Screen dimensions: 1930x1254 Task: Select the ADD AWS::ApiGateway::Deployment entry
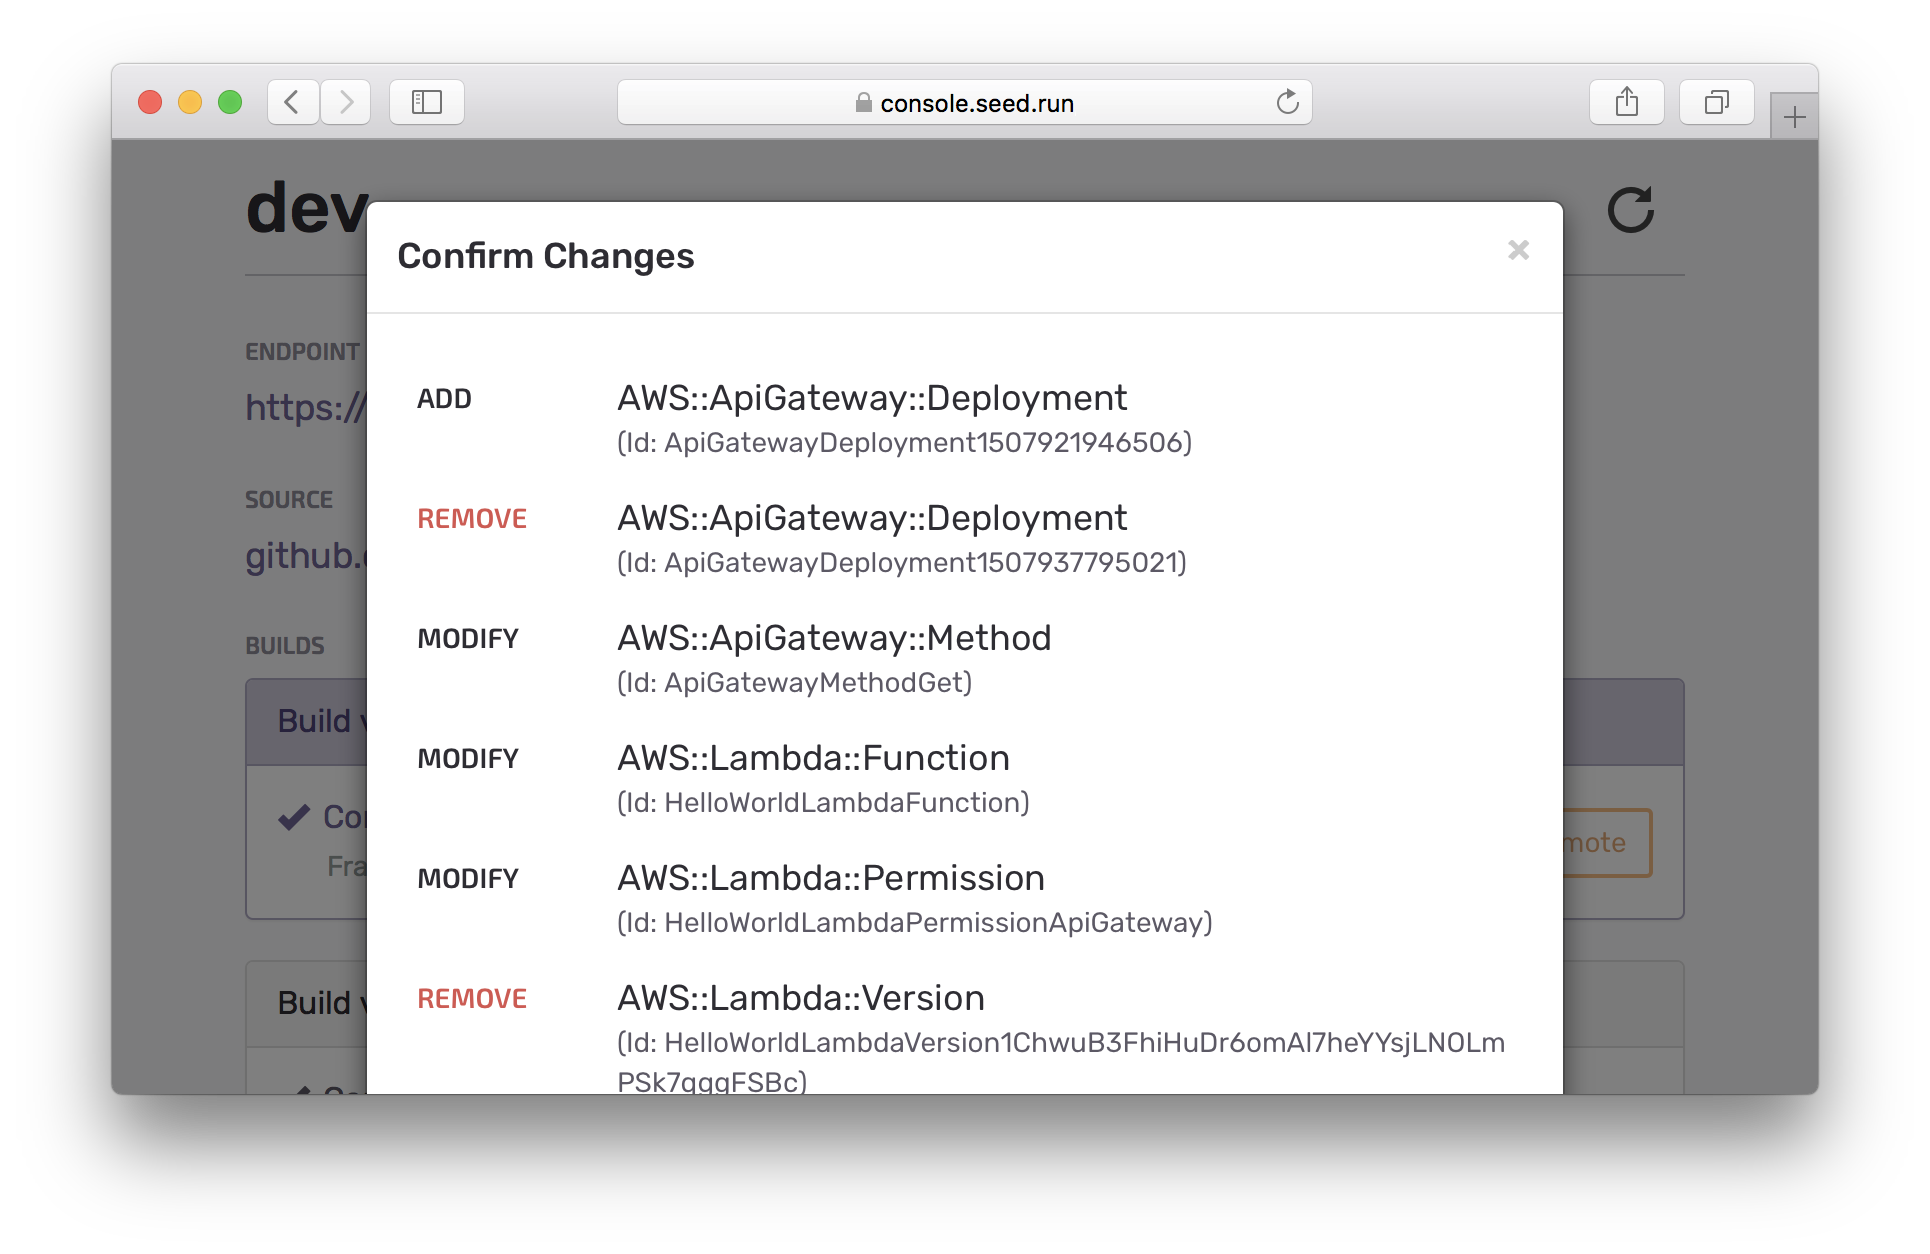(x=871, y=398)
